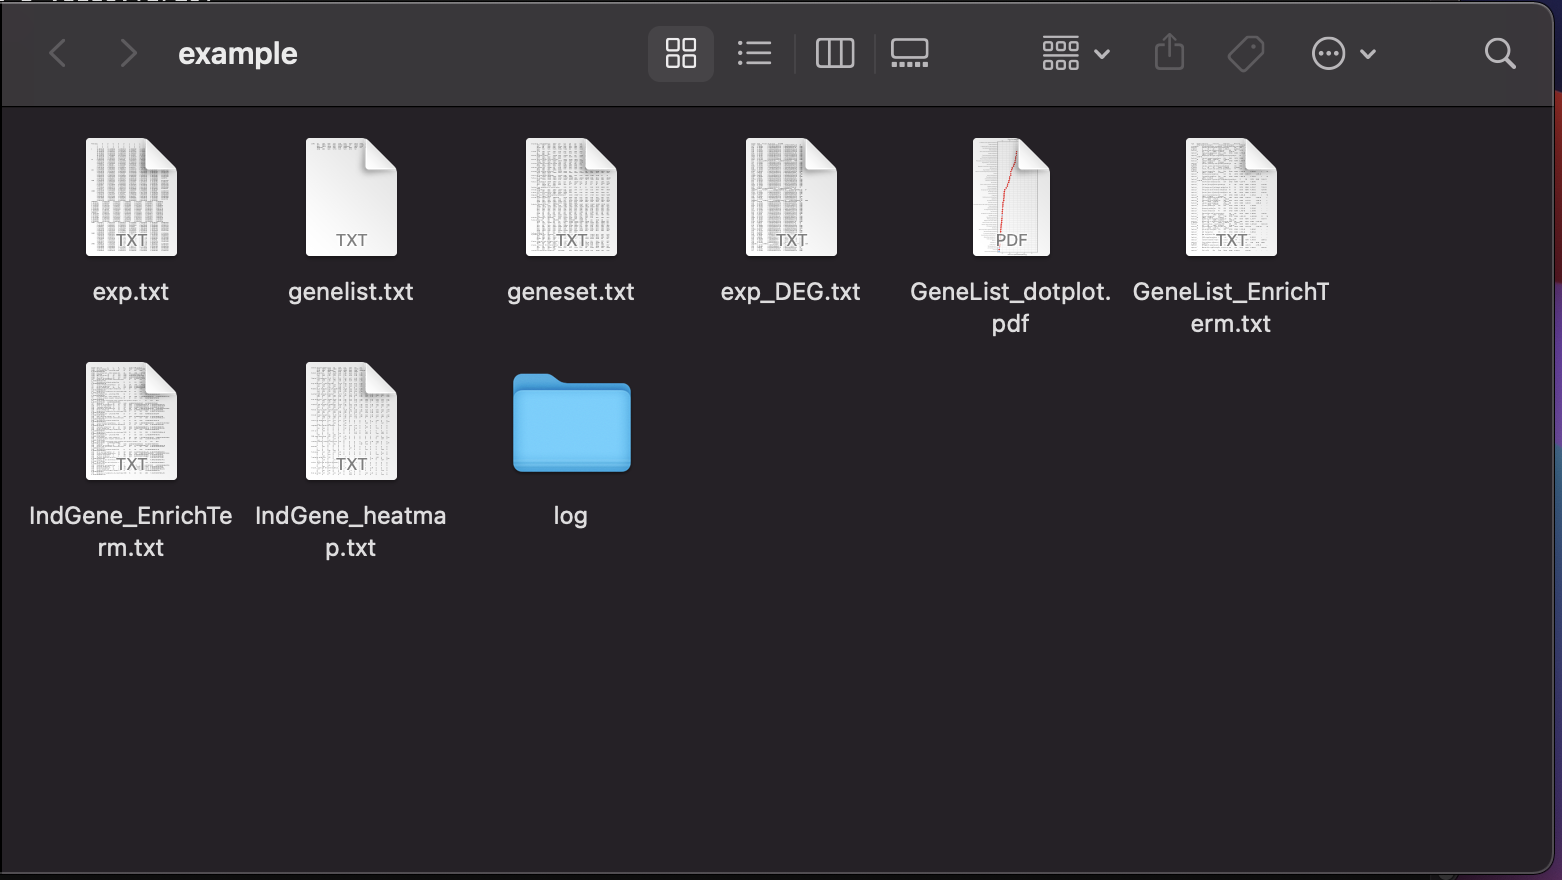The width and height of the screenshot is (1562, 880).
Task: Click the Edit Tags icon
Action: (1246, 53)
